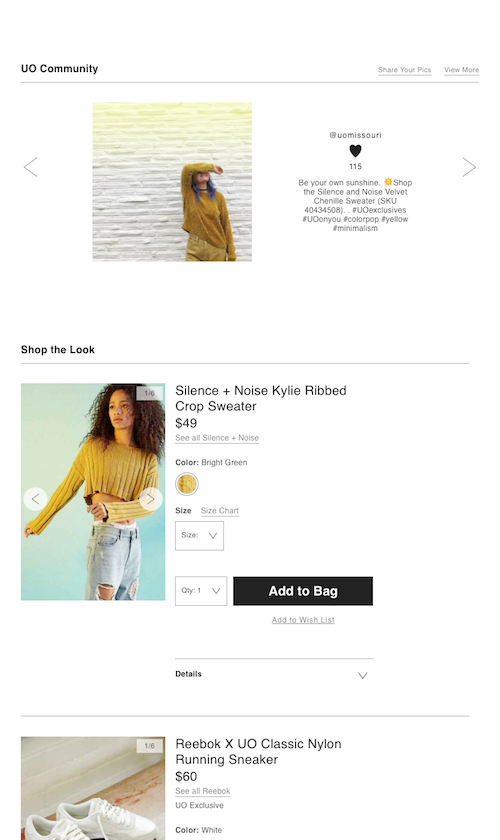Go to previous community photo arrow
Screen dimensions: 500x840
pos(31,167)
